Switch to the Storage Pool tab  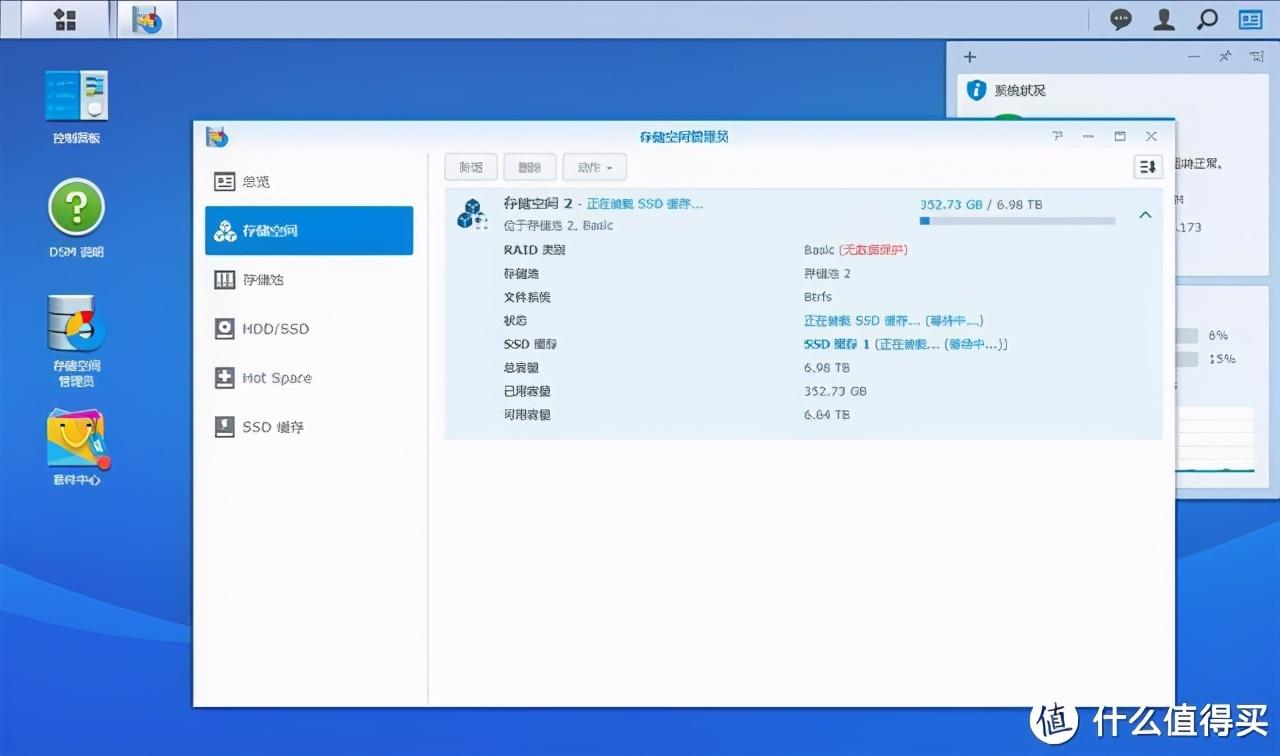(309, 280)
